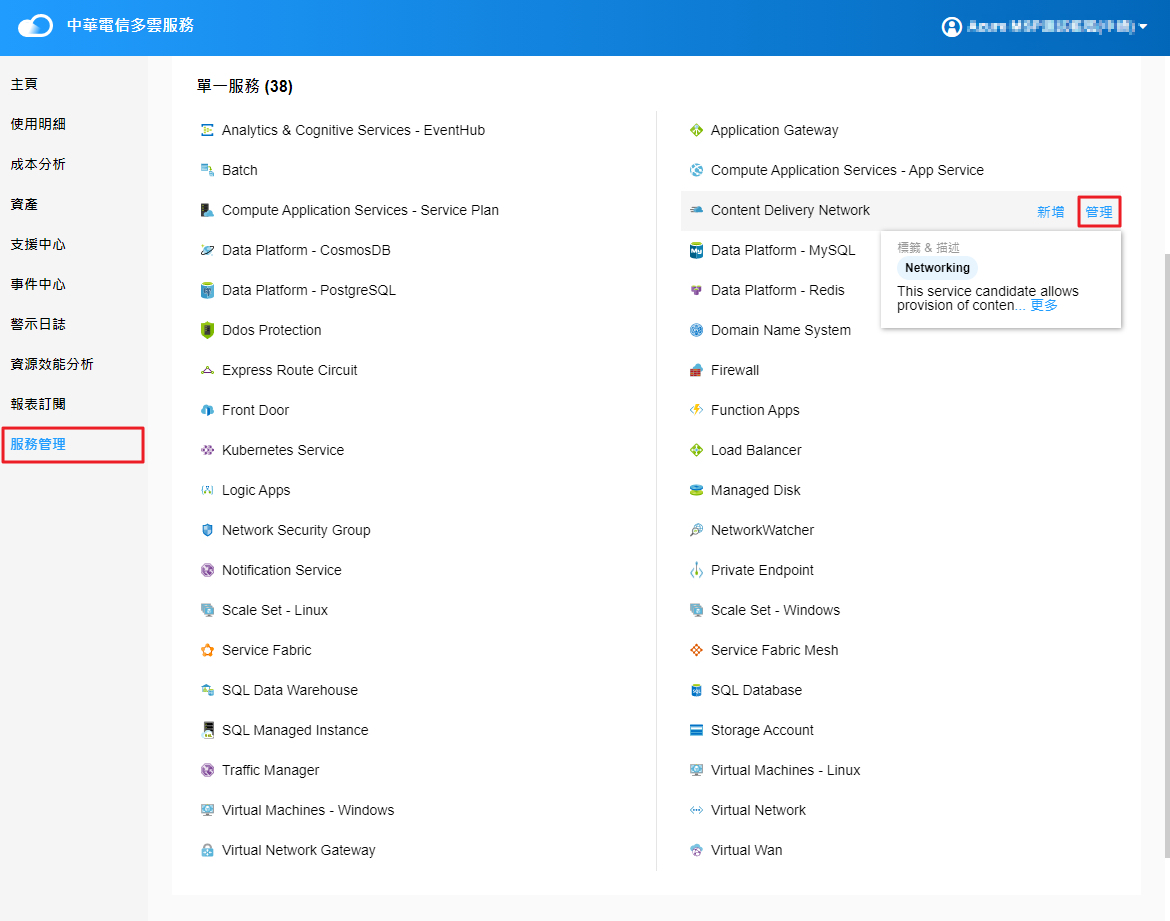
Task: Select Virtual Machines - Linux
Action: tap(785, 770)
